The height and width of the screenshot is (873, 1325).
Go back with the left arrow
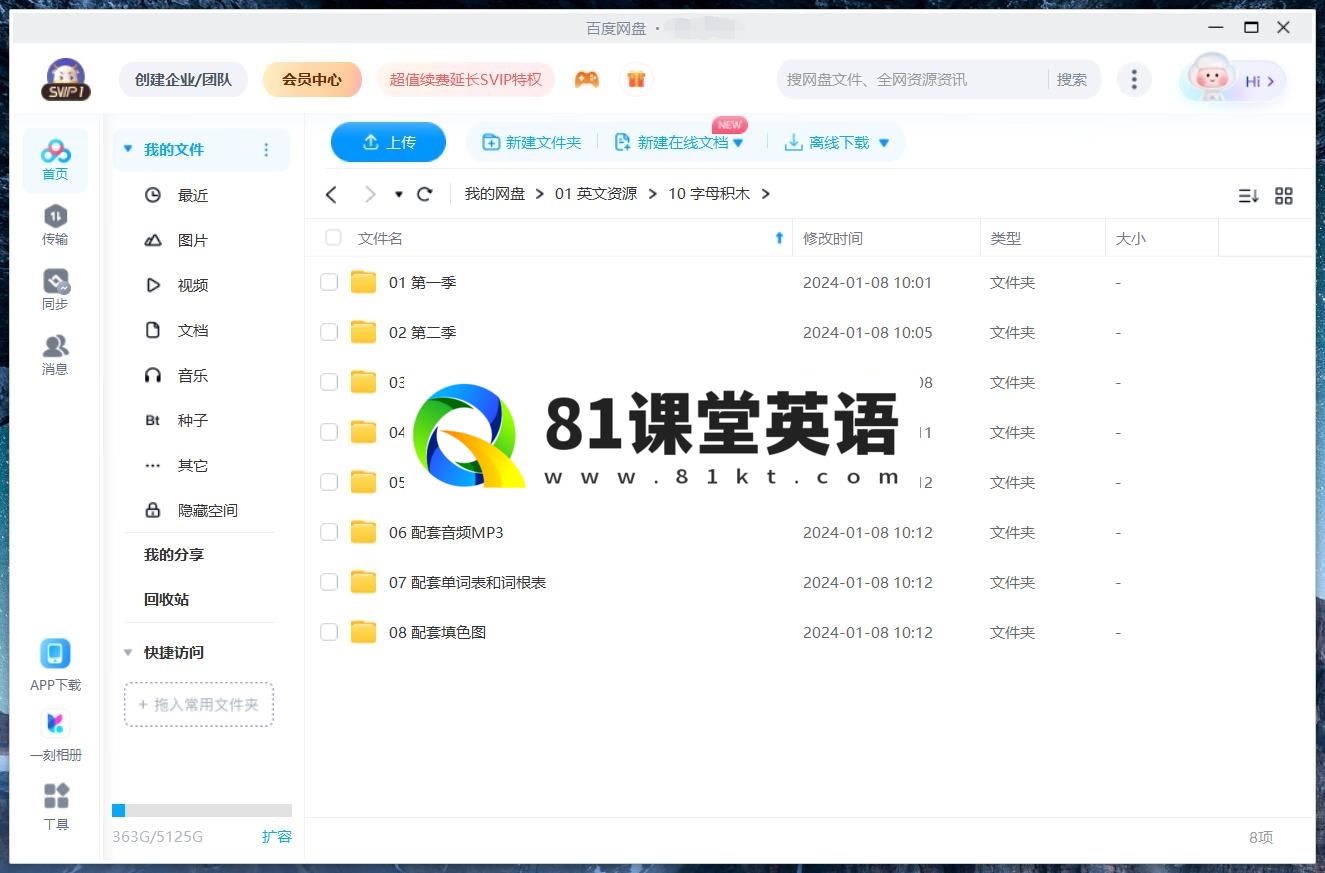pyautogui.click(x=332, y=194)
